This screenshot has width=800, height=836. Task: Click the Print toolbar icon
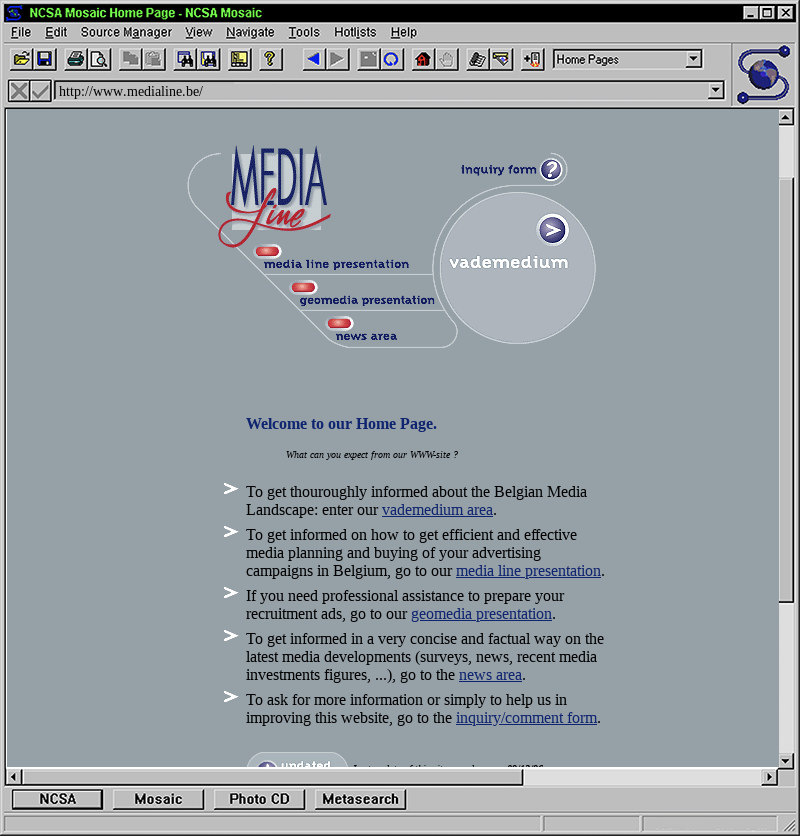click(75, 60)
